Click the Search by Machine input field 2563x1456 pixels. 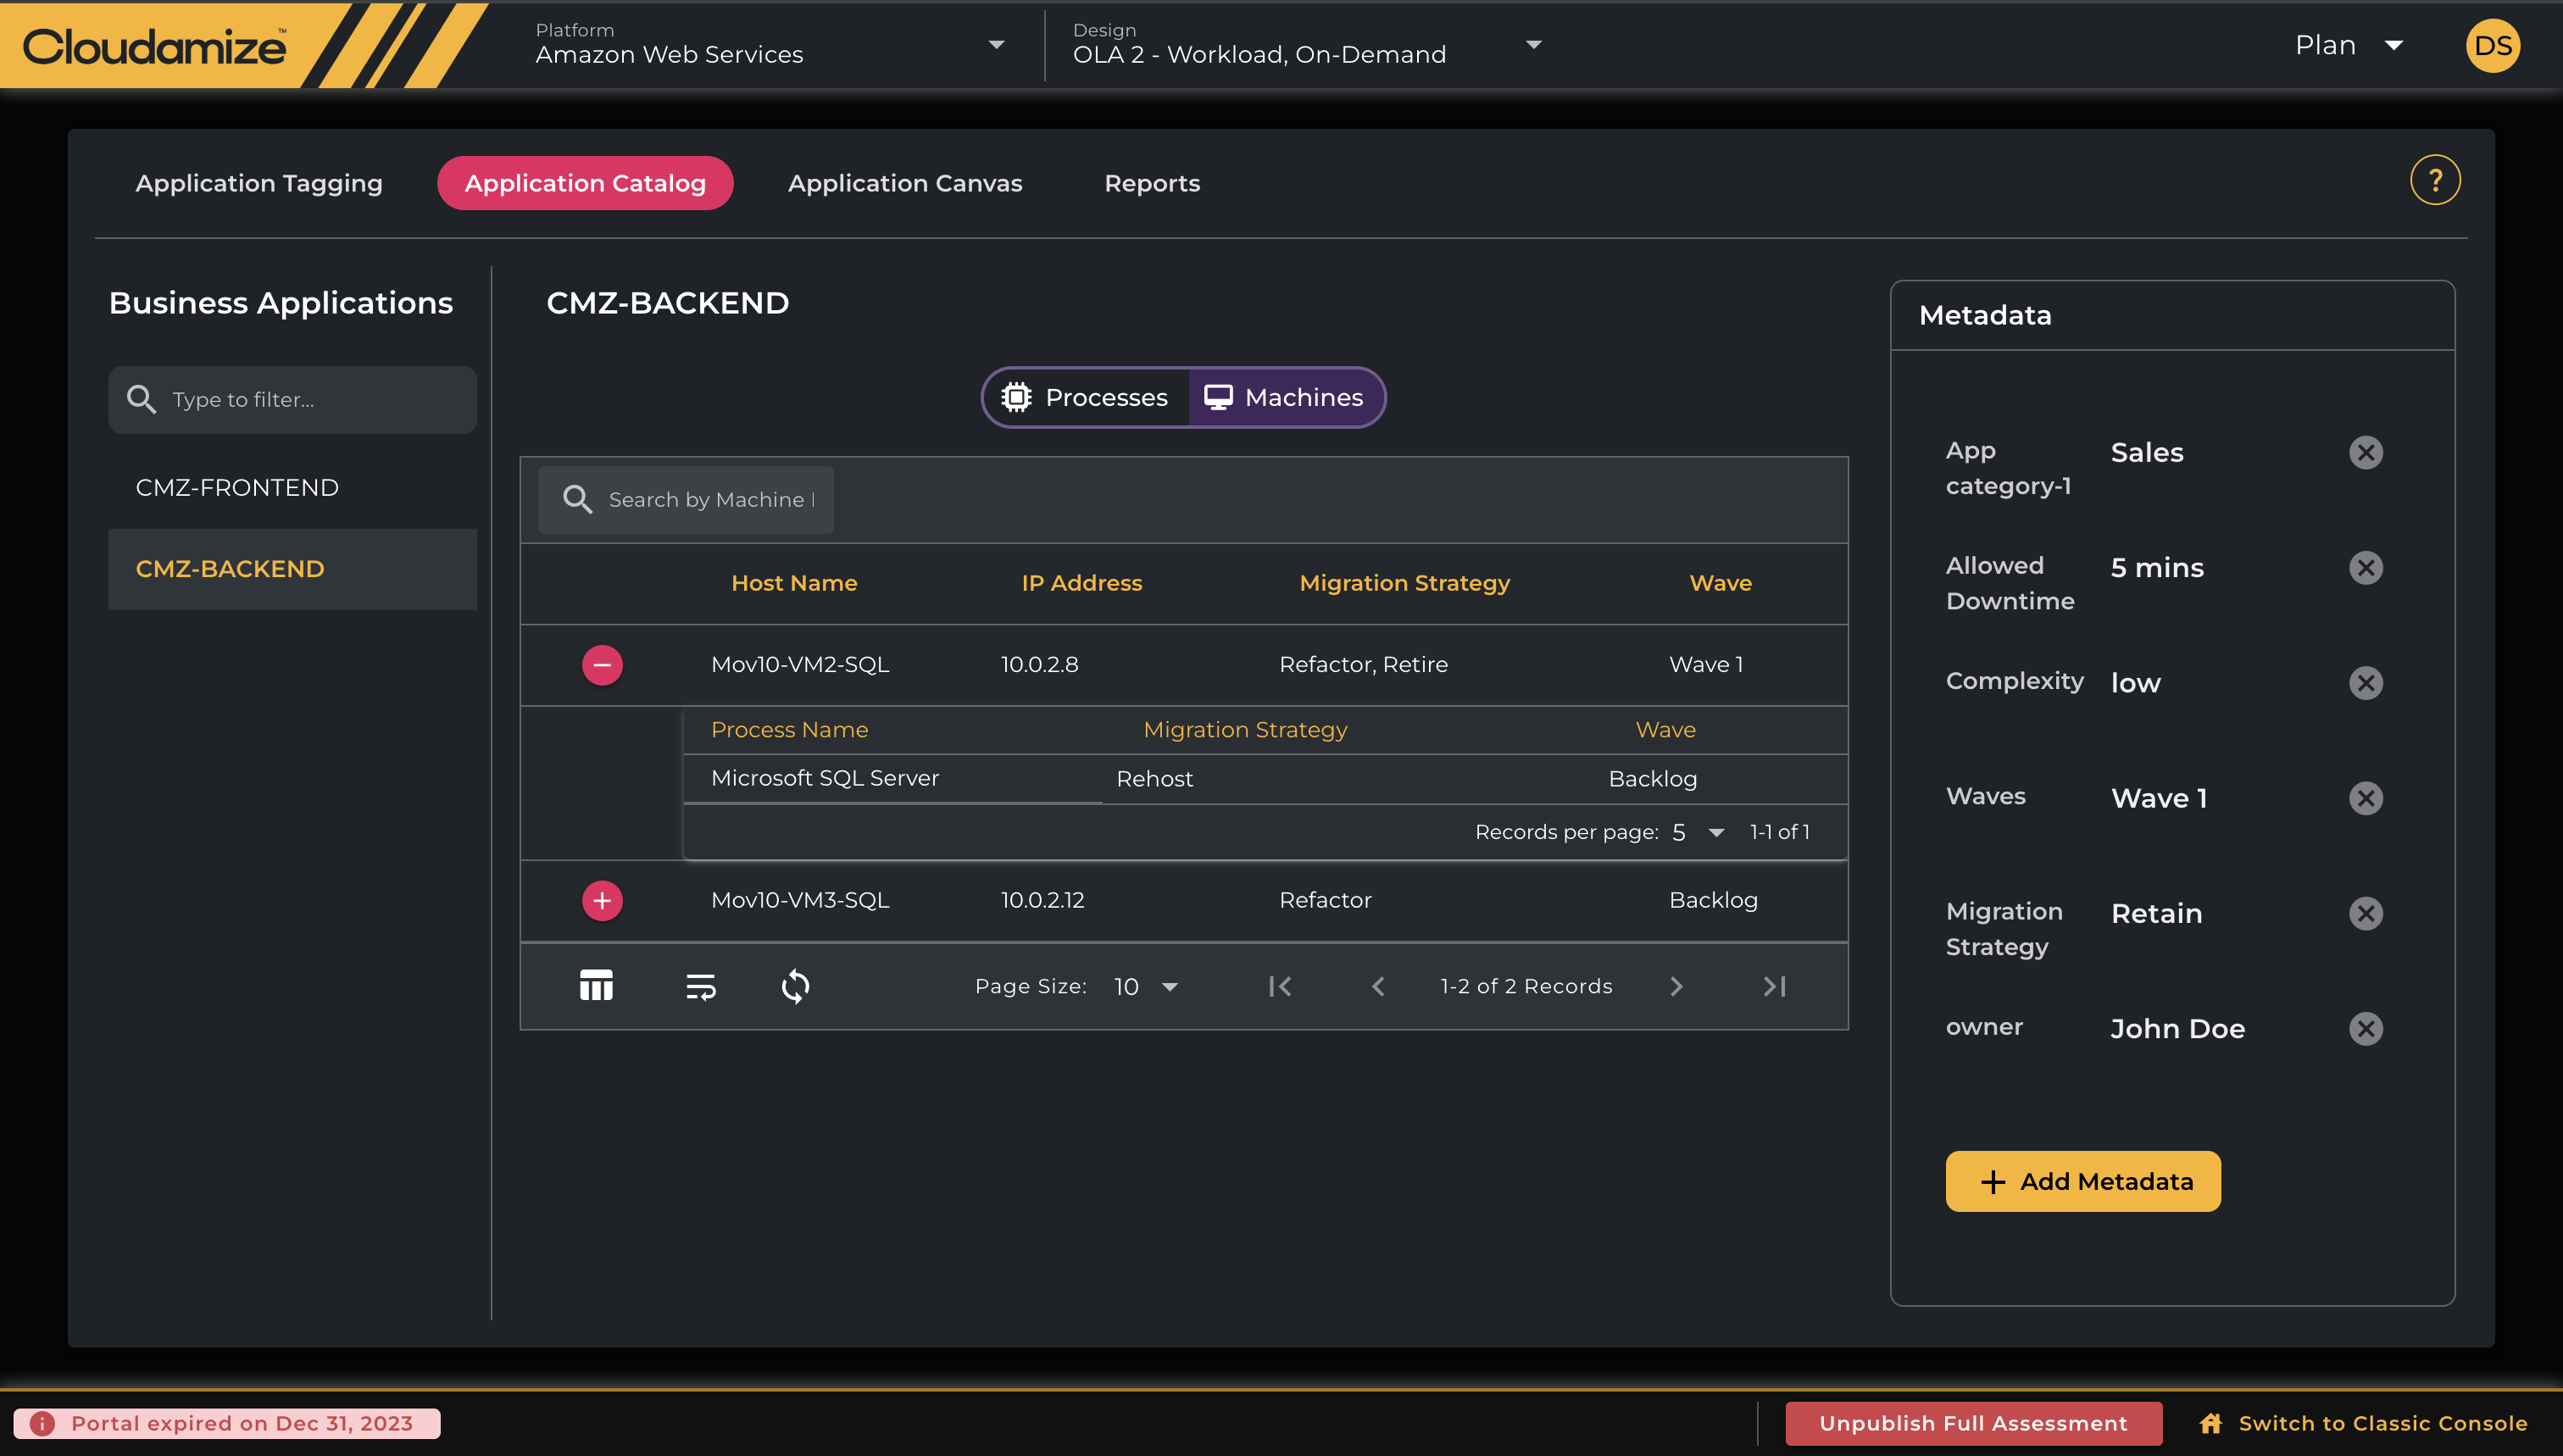[x=710, y=499]
